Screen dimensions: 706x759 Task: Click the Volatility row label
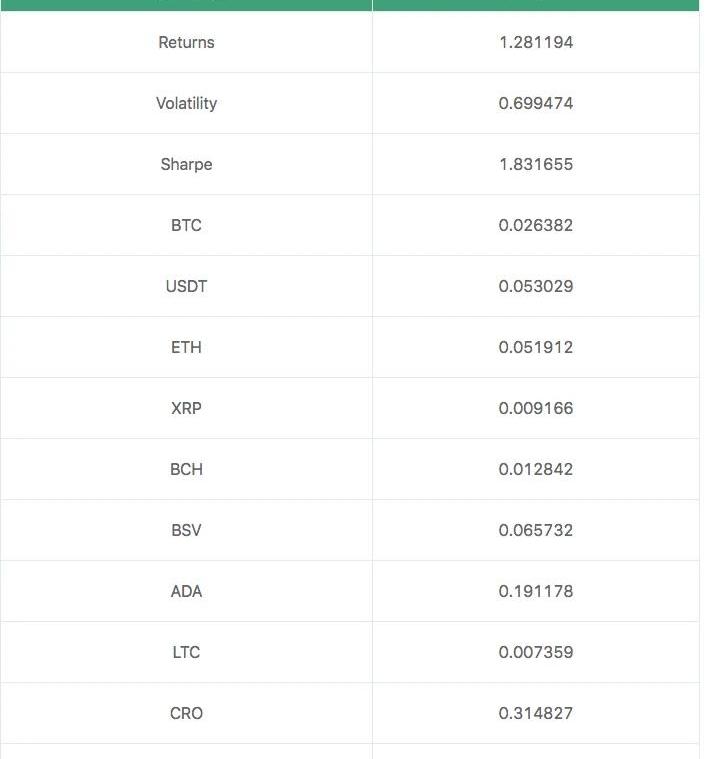(x=186, y=103)
